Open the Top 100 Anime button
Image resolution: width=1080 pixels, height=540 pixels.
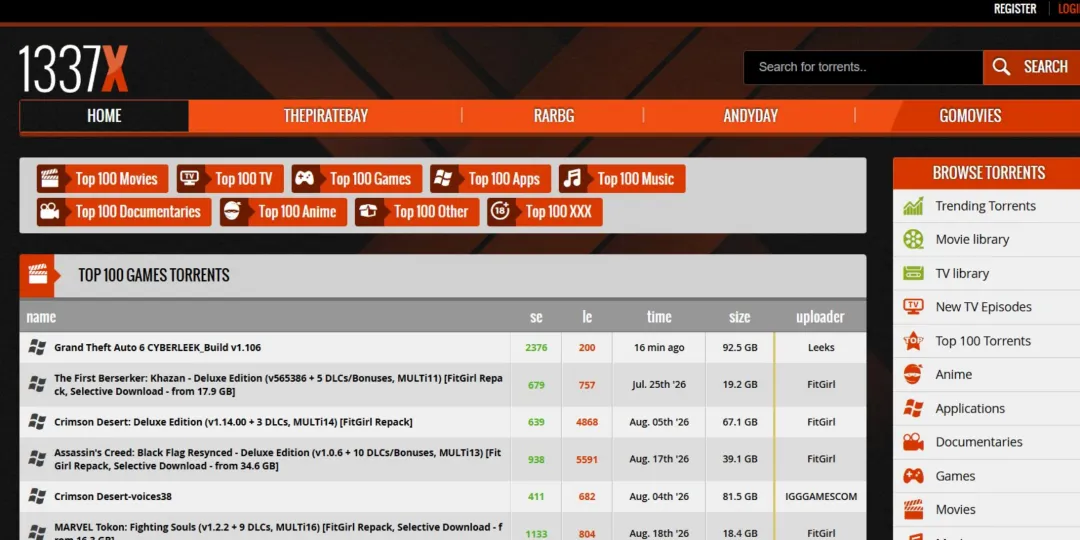point(283,211)
